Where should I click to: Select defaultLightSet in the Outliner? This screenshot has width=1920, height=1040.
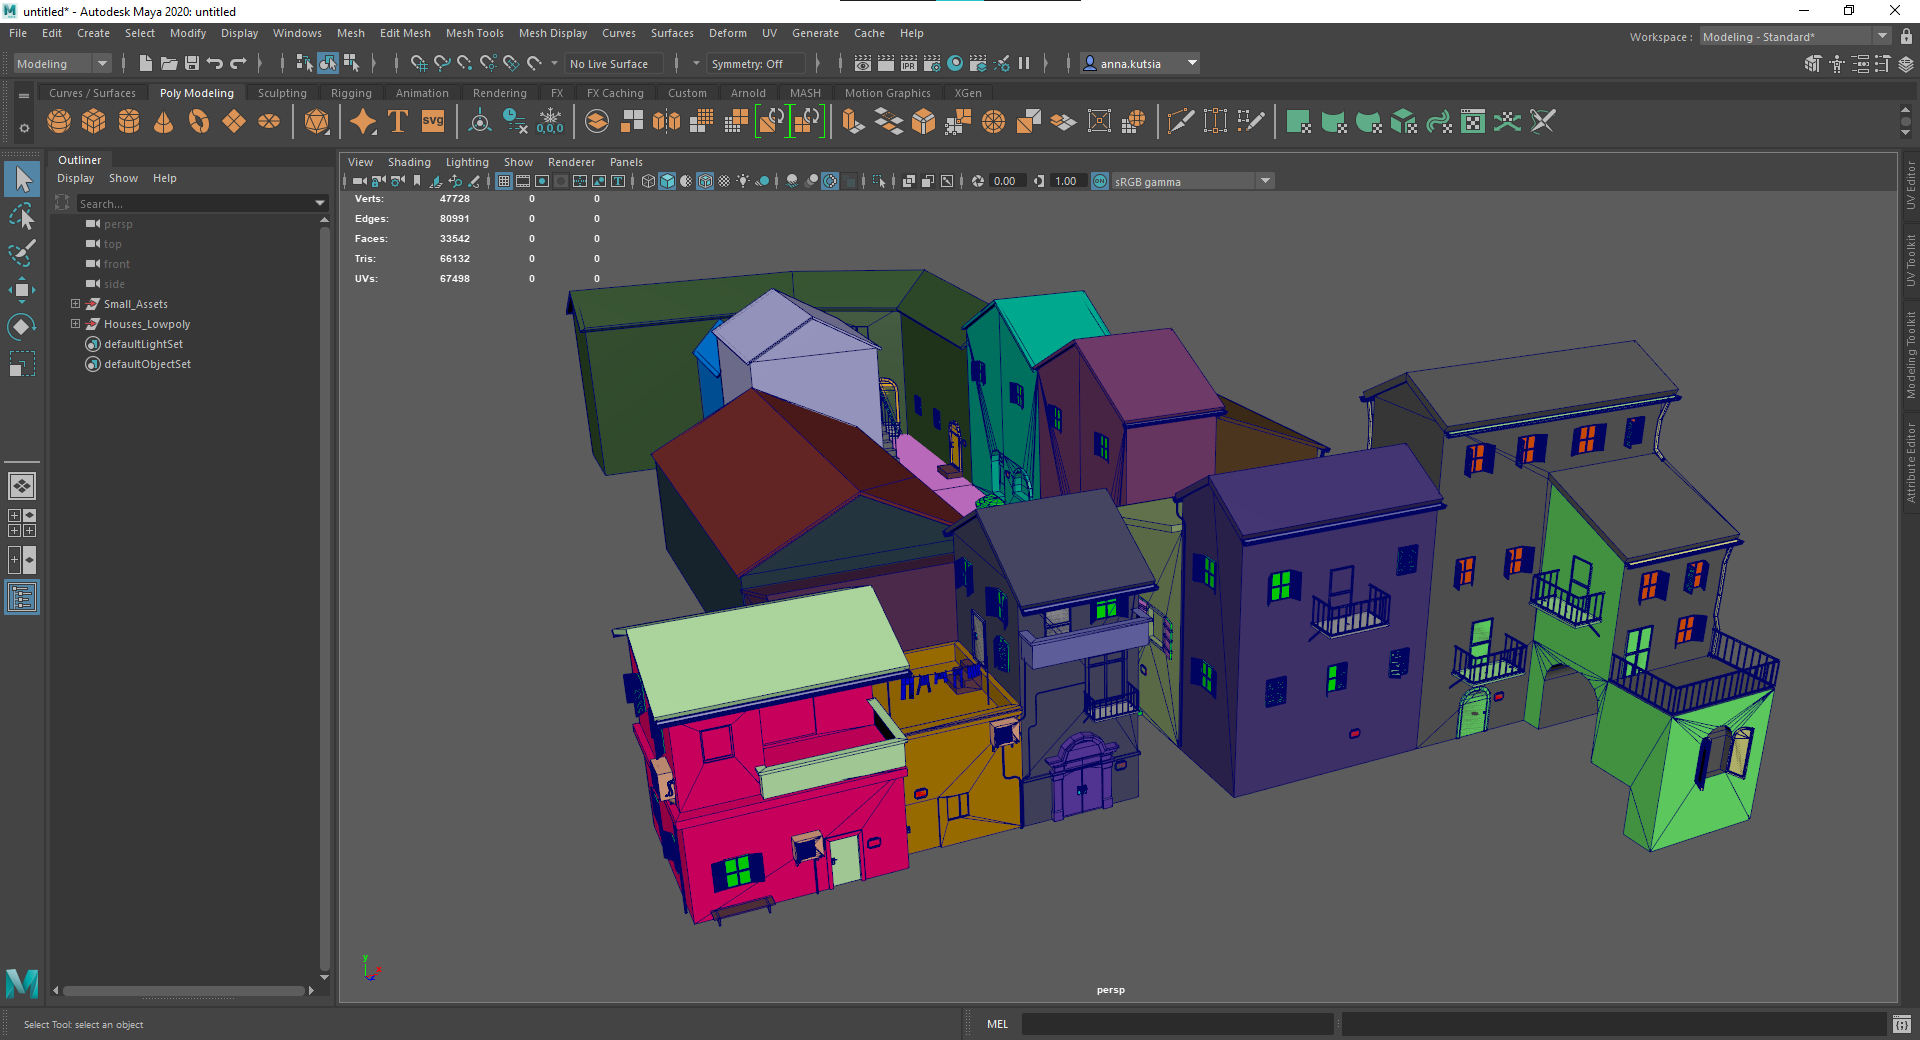tap(143, 344)
